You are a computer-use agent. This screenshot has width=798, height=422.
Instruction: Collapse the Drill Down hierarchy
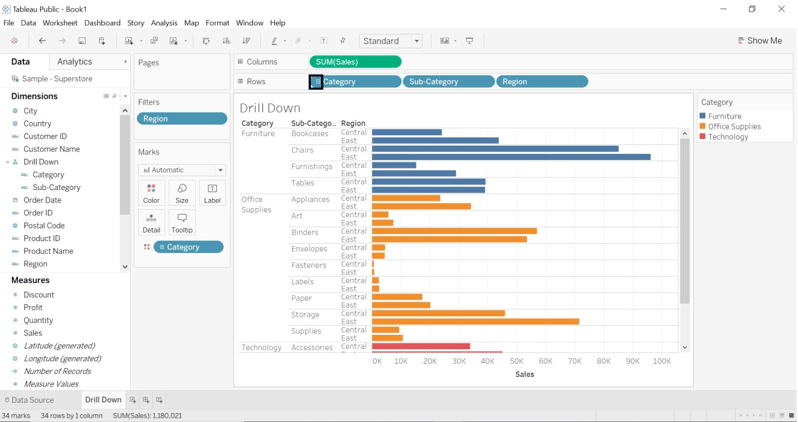click(8, 162)
